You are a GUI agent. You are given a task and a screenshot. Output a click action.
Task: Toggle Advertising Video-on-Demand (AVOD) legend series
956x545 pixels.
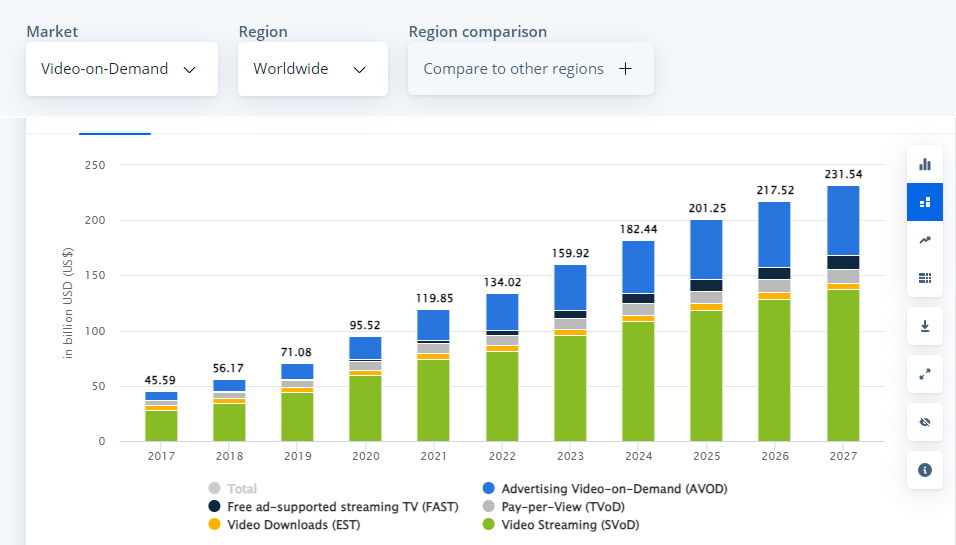[x=605, y=488]
